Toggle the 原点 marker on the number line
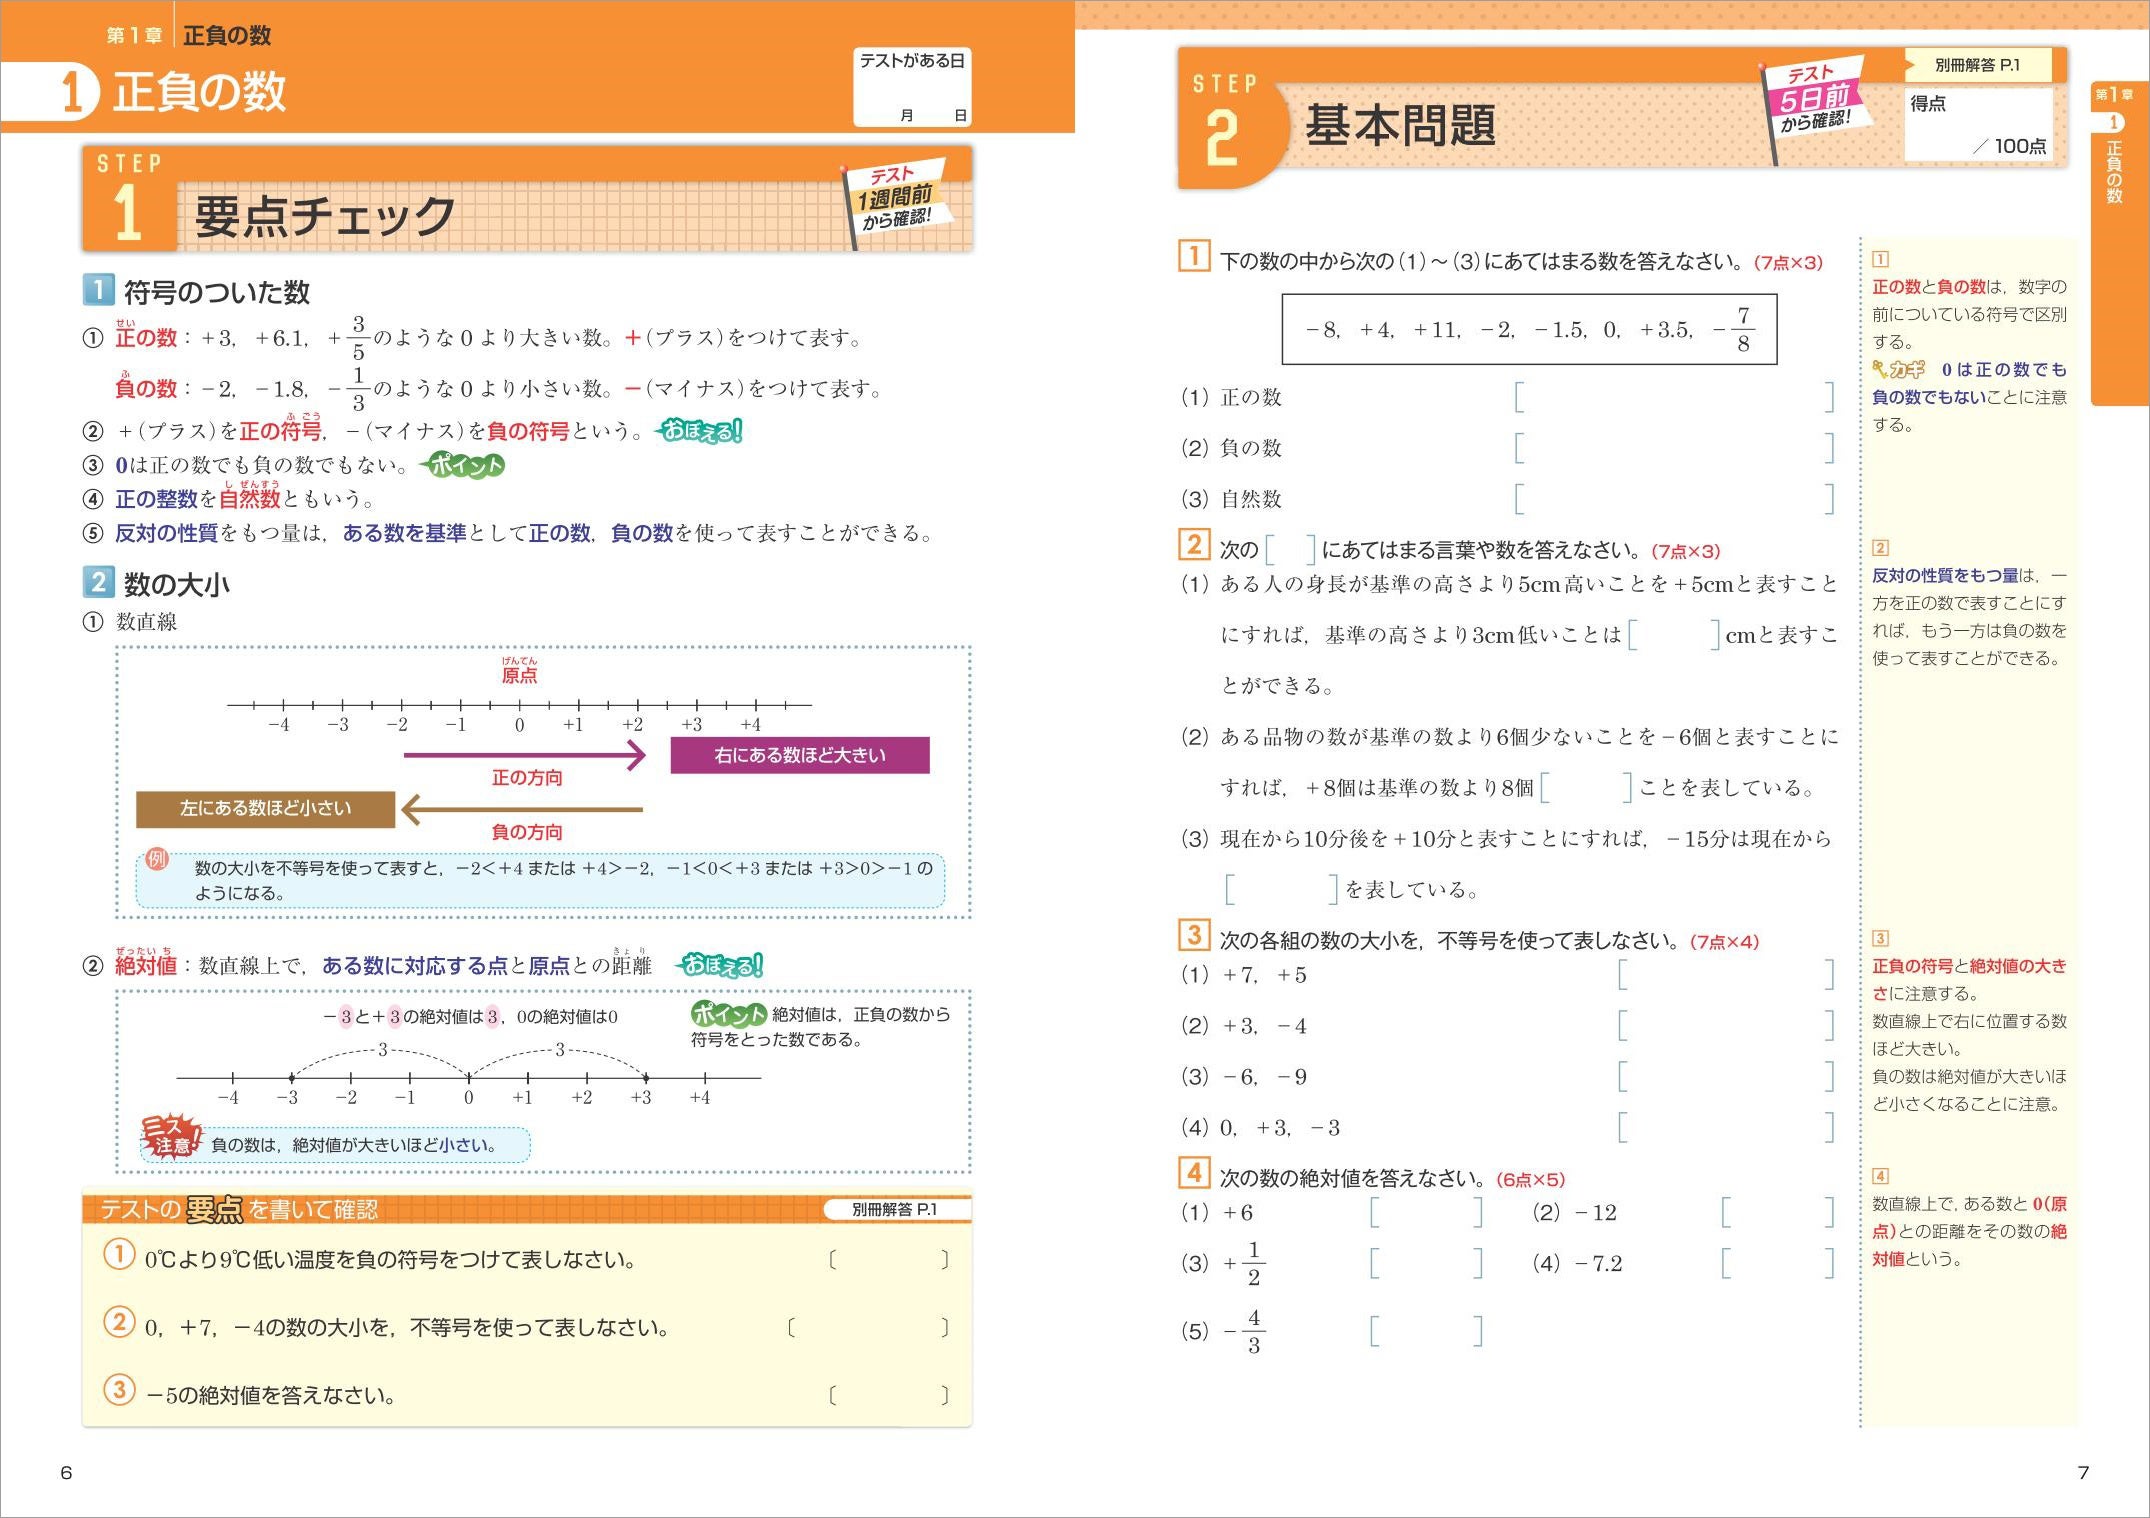The height and width of the screenshot is (1518, 2150). pos(521,676)
